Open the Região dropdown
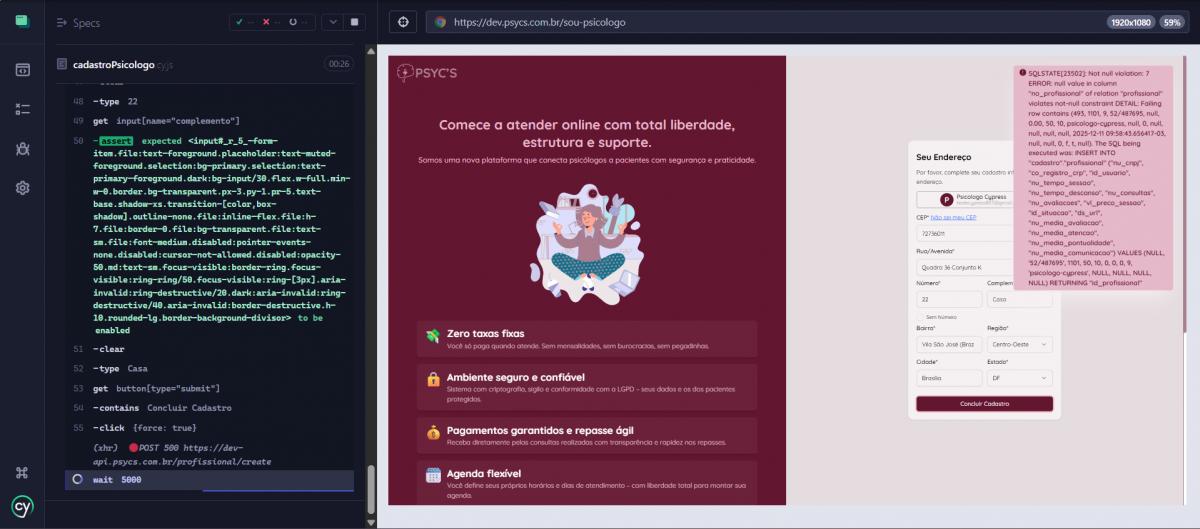 [x=1019, y=344]
